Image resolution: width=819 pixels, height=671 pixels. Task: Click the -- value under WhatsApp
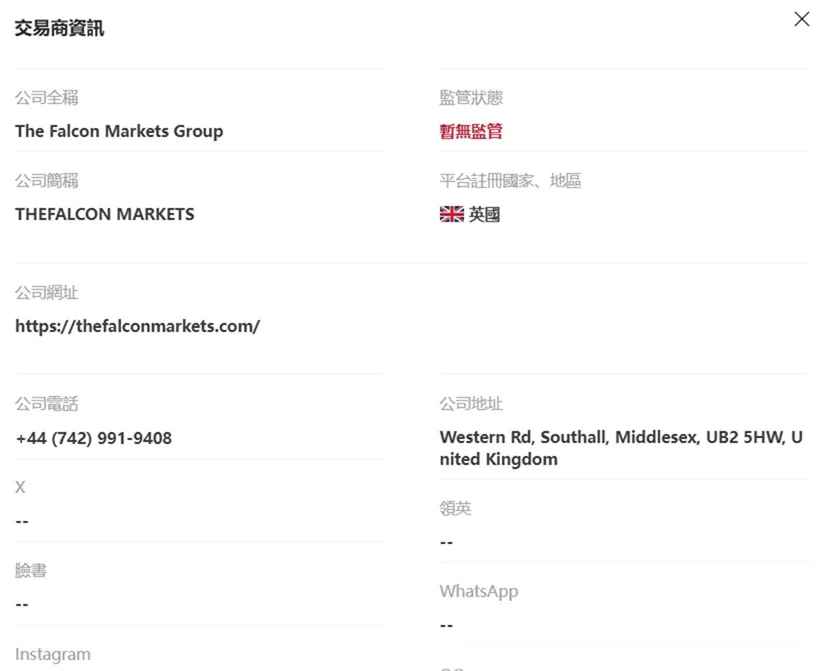pyautogui.click(x=446, y=625)
